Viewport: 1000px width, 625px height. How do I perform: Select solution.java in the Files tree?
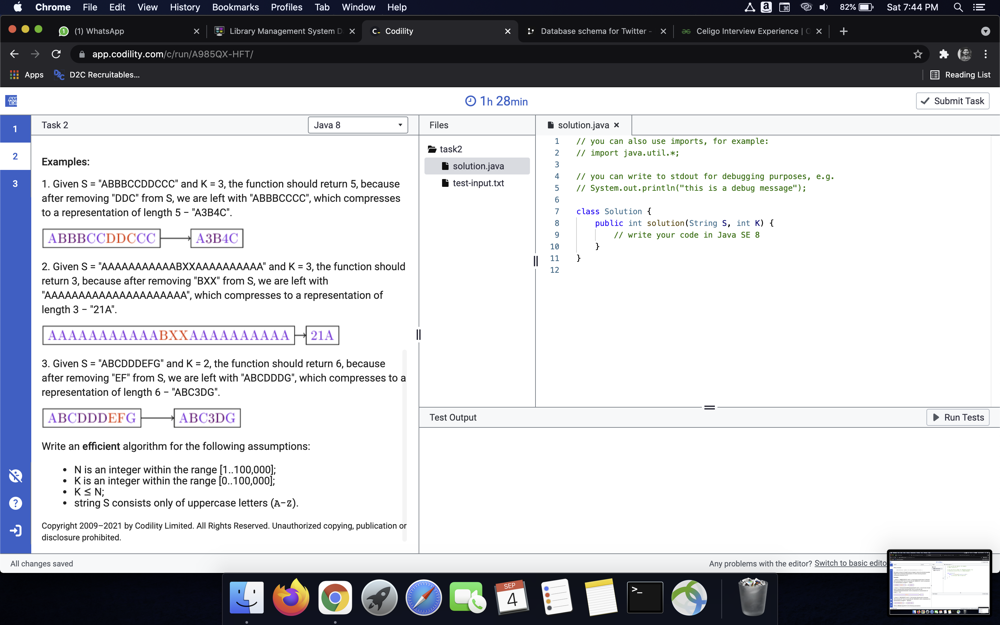click(x=477, y=166)
